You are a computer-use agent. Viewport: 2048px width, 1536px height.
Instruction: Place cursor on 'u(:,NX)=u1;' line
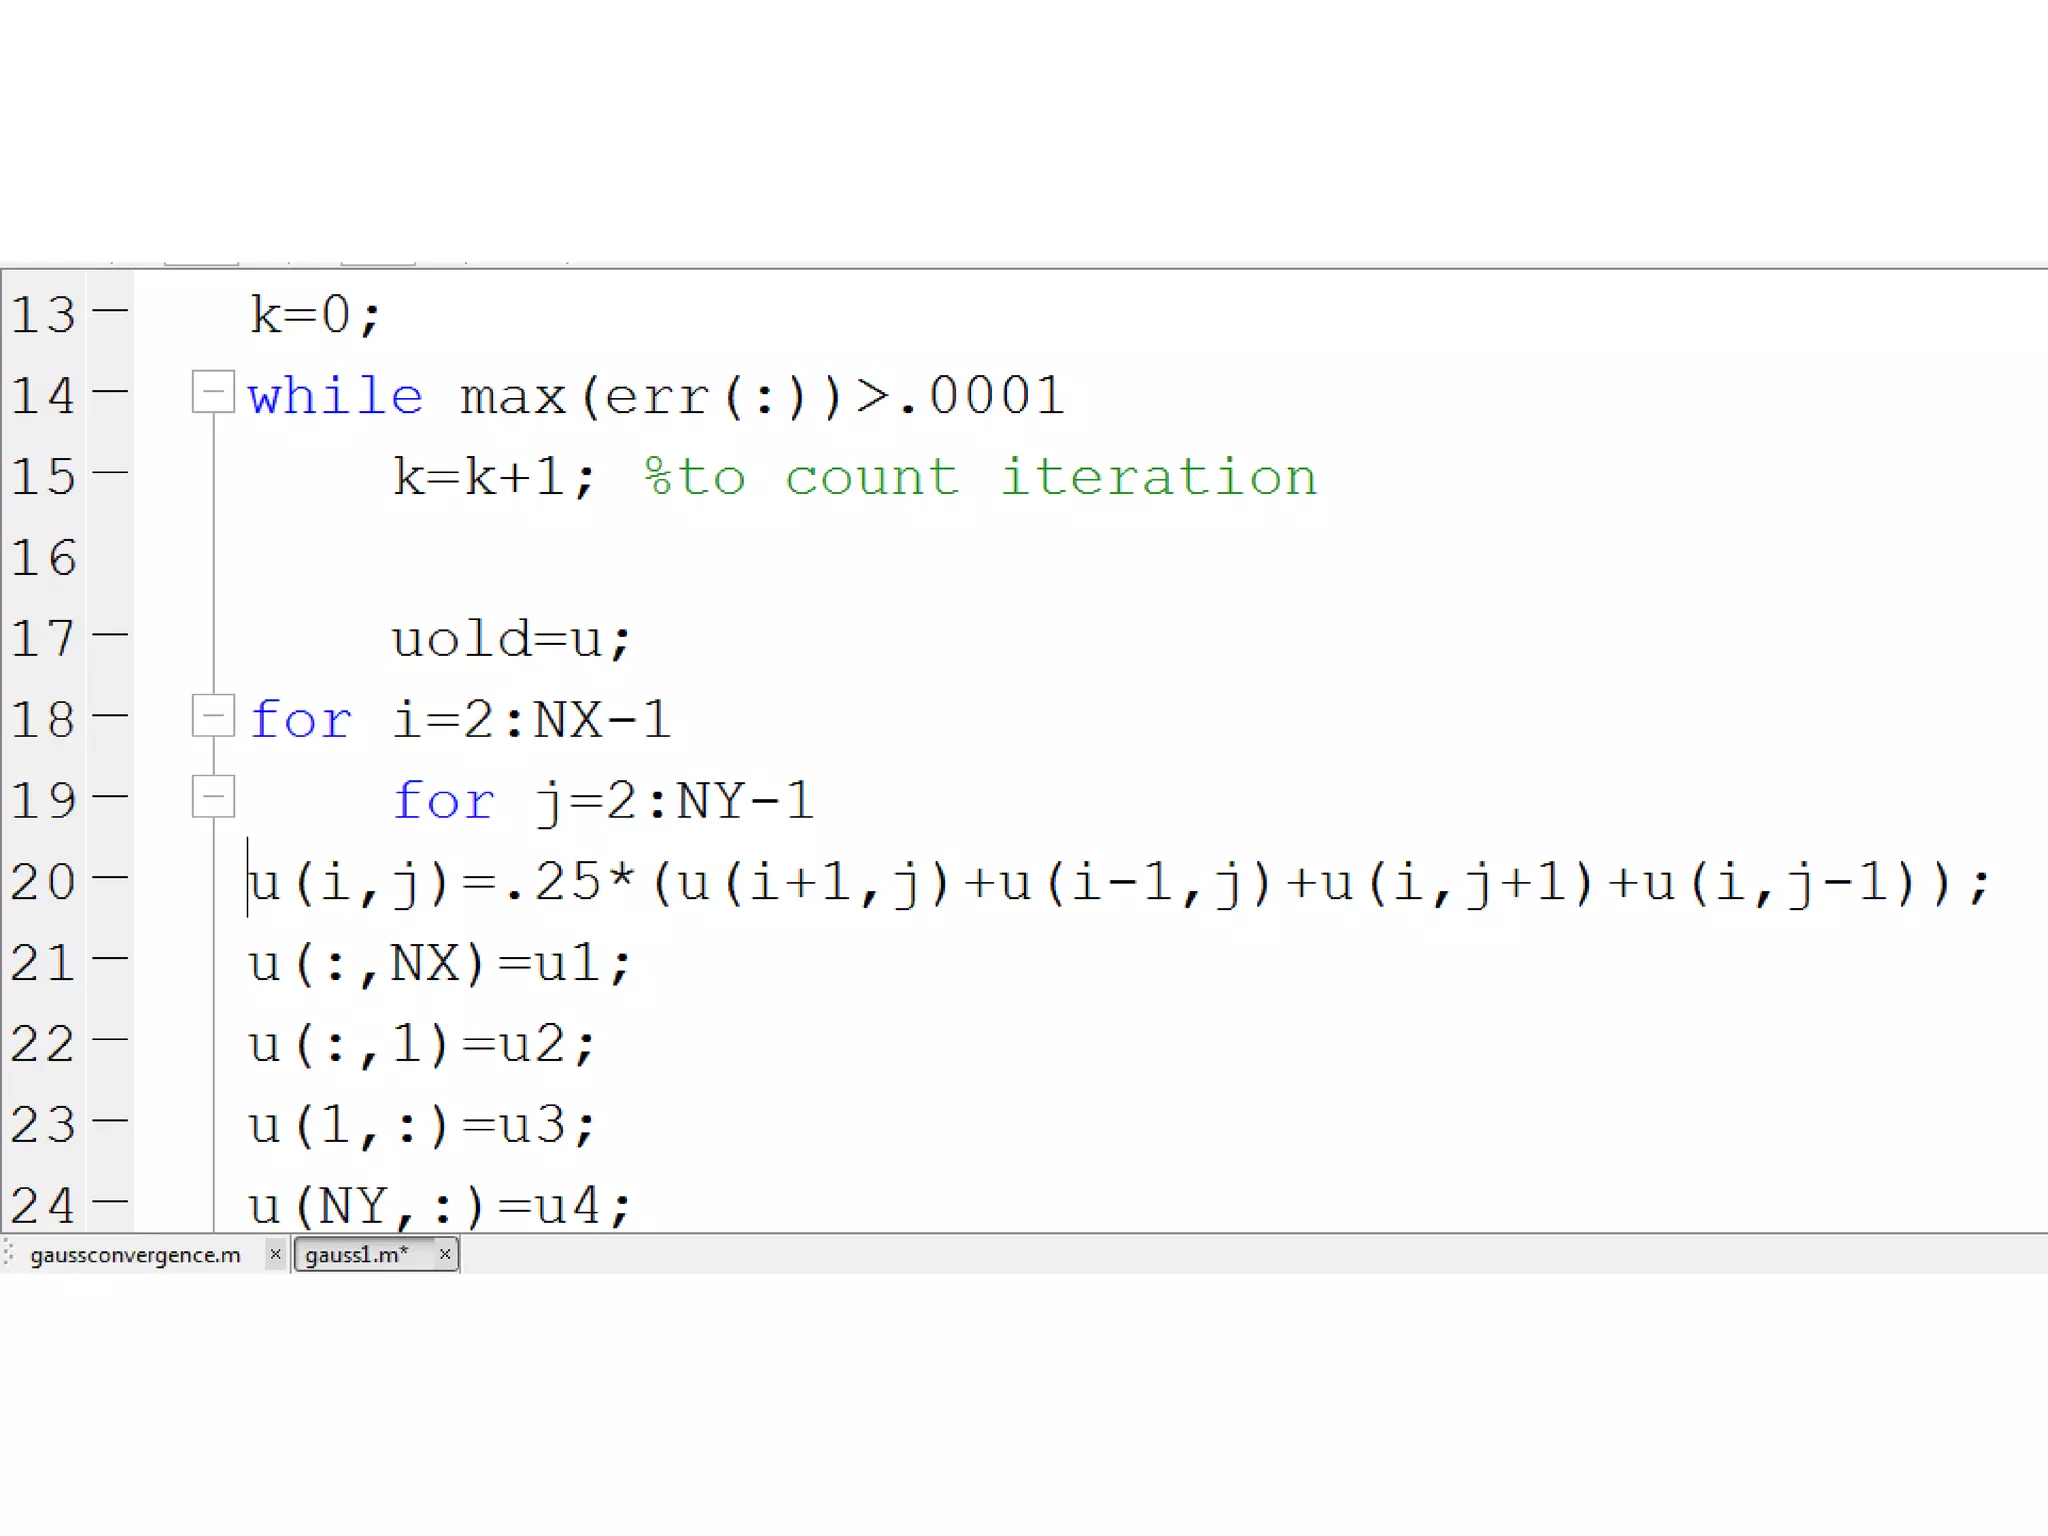click(x=440, y=964)
